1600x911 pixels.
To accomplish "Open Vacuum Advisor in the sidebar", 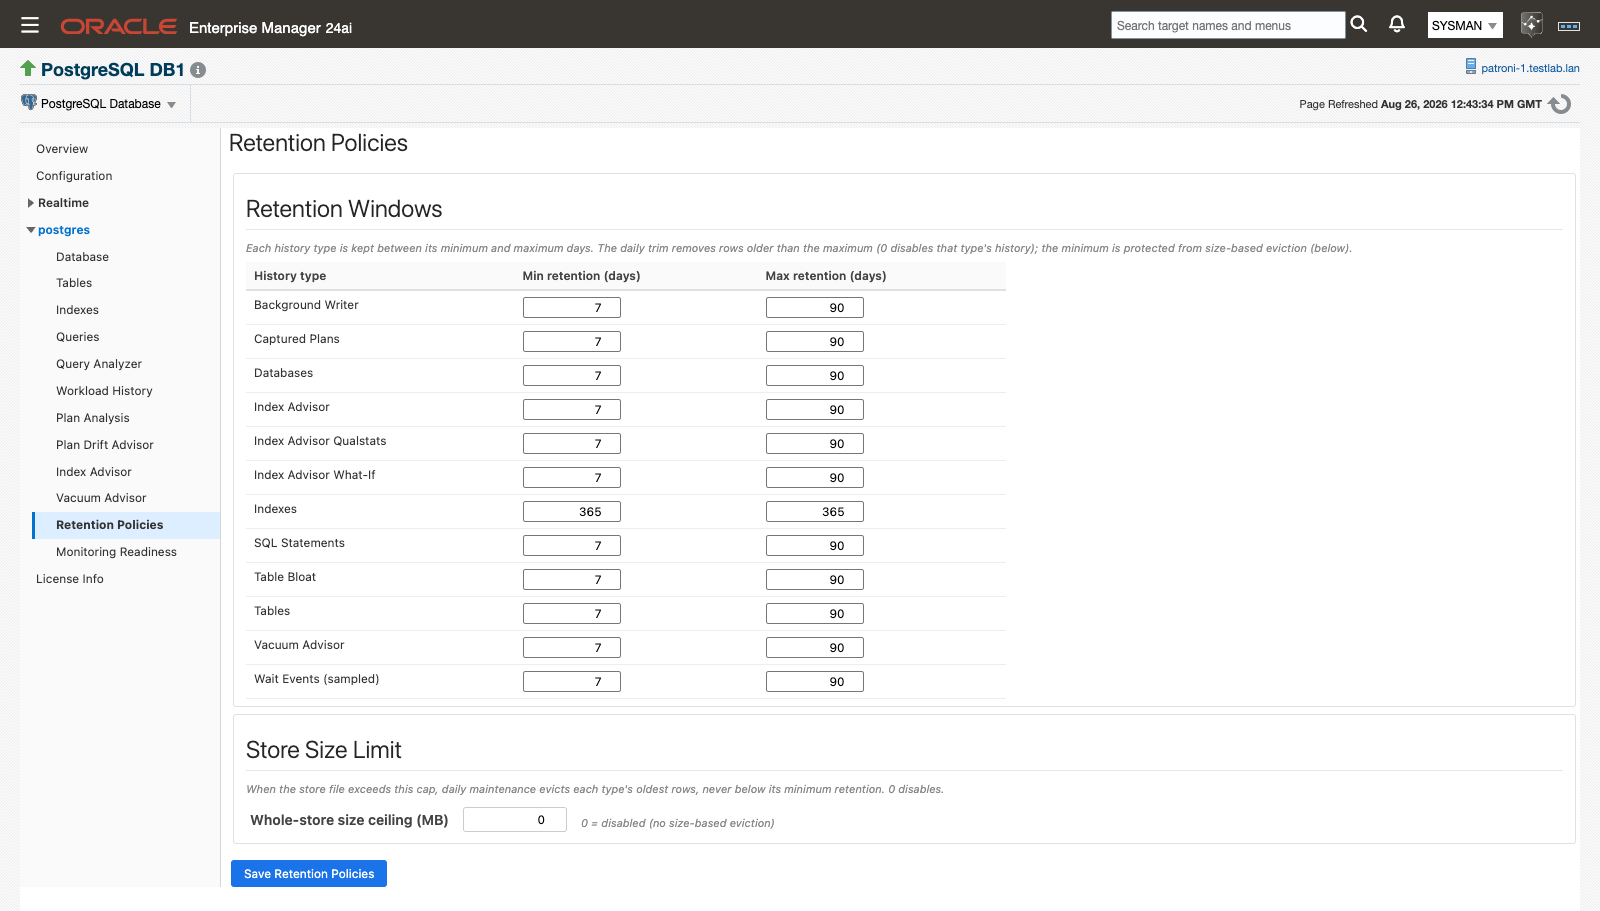I will [x=101, y=498].
